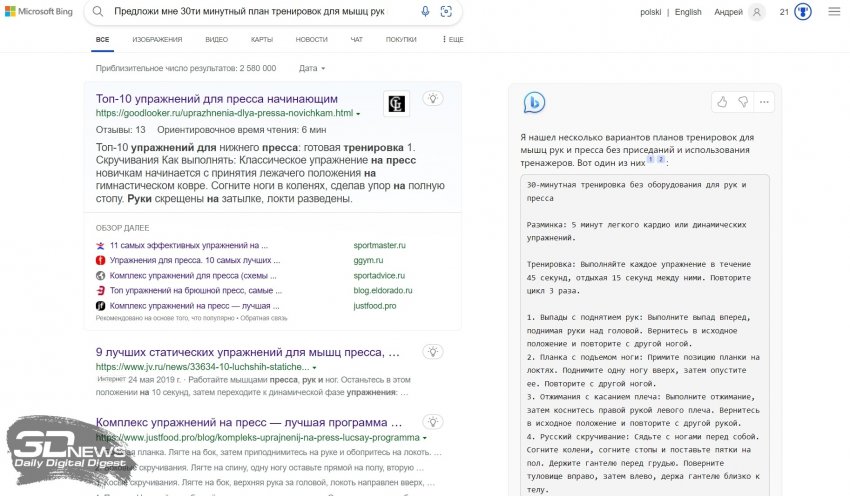Open more options in chat panel
The height and width of the screenshot is (496, 850).
[765, 102]
